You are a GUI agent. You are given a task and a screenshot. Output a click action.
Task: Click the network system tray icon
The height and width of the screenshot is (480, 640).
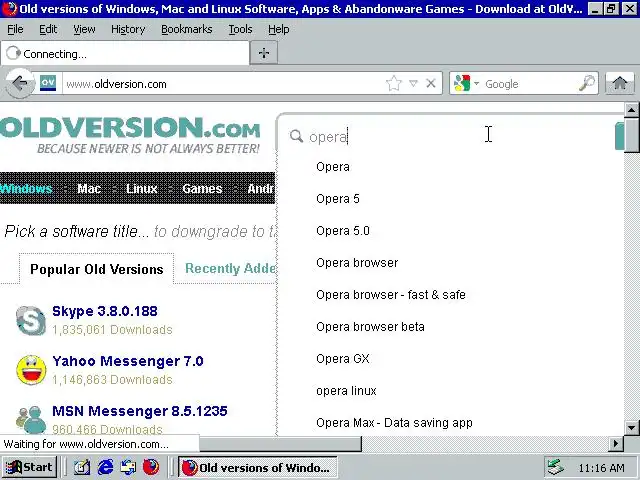556,467
